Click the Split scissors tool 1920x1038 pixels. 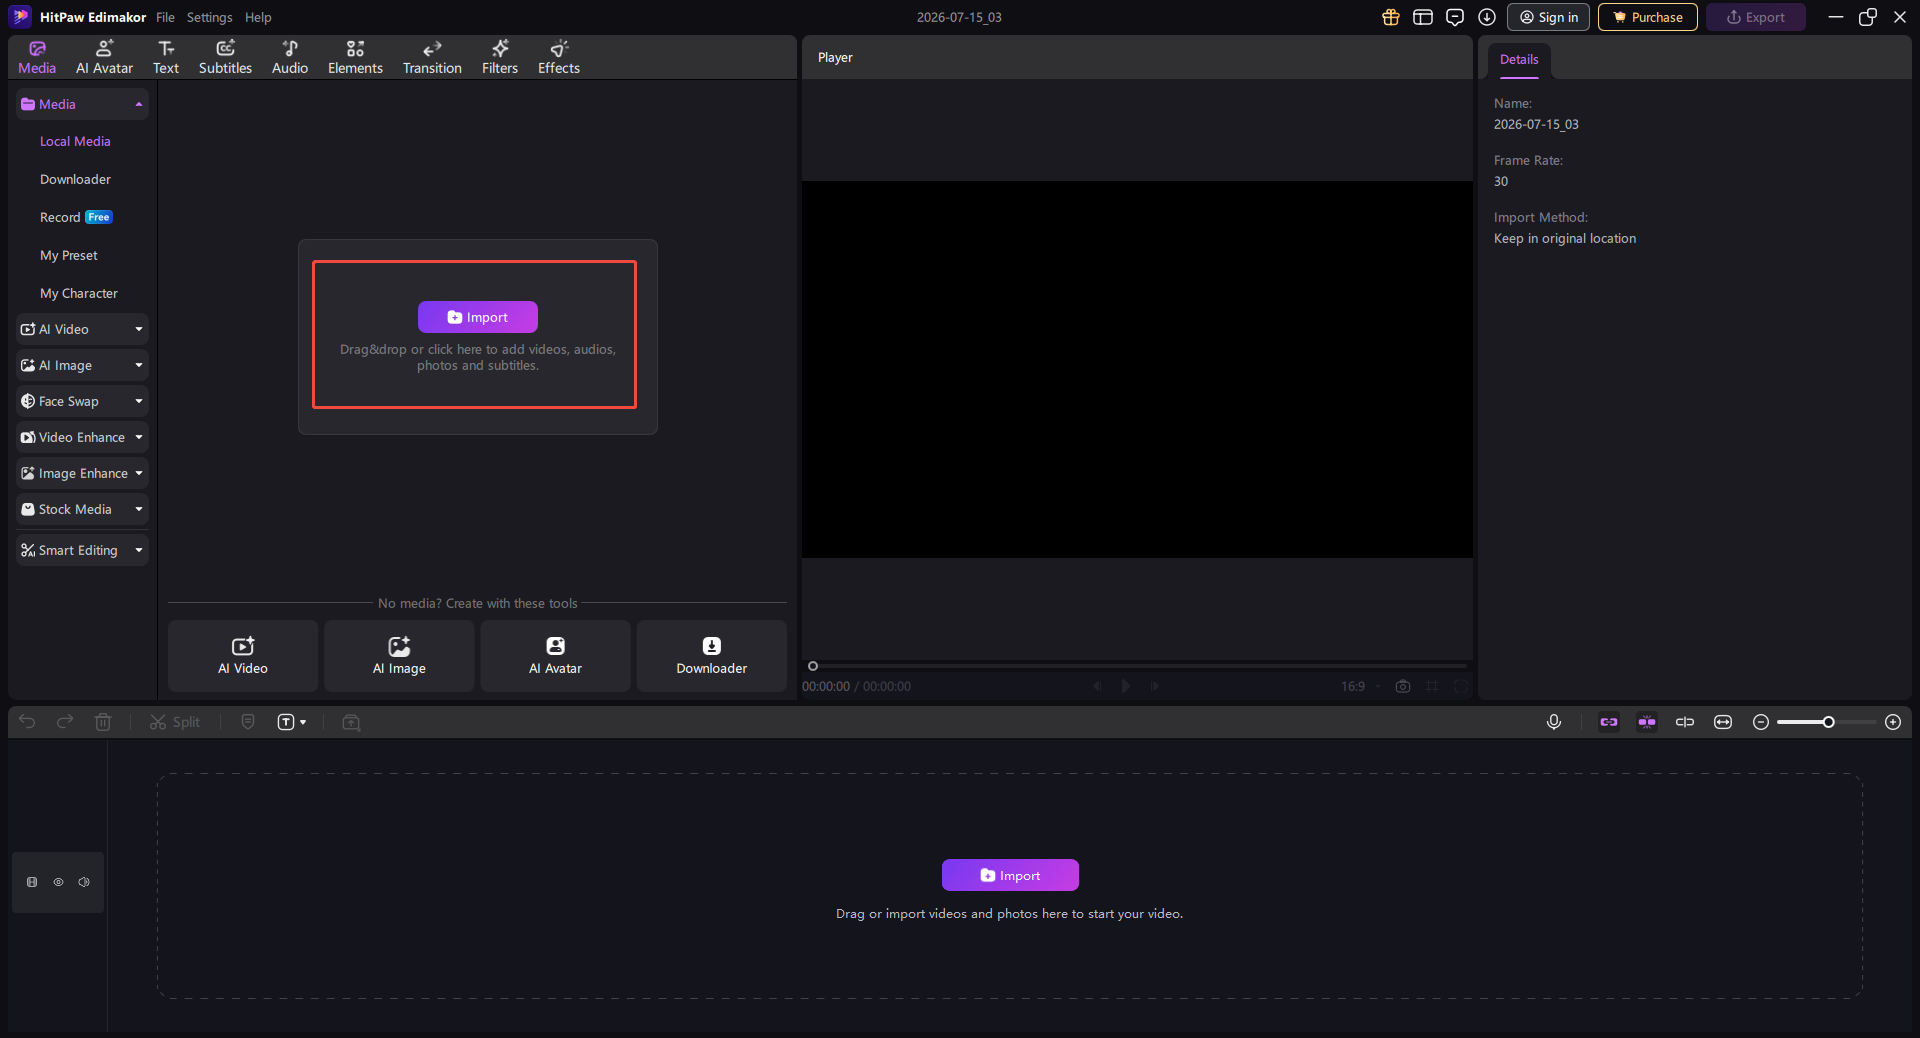click(x=175, y=722)
